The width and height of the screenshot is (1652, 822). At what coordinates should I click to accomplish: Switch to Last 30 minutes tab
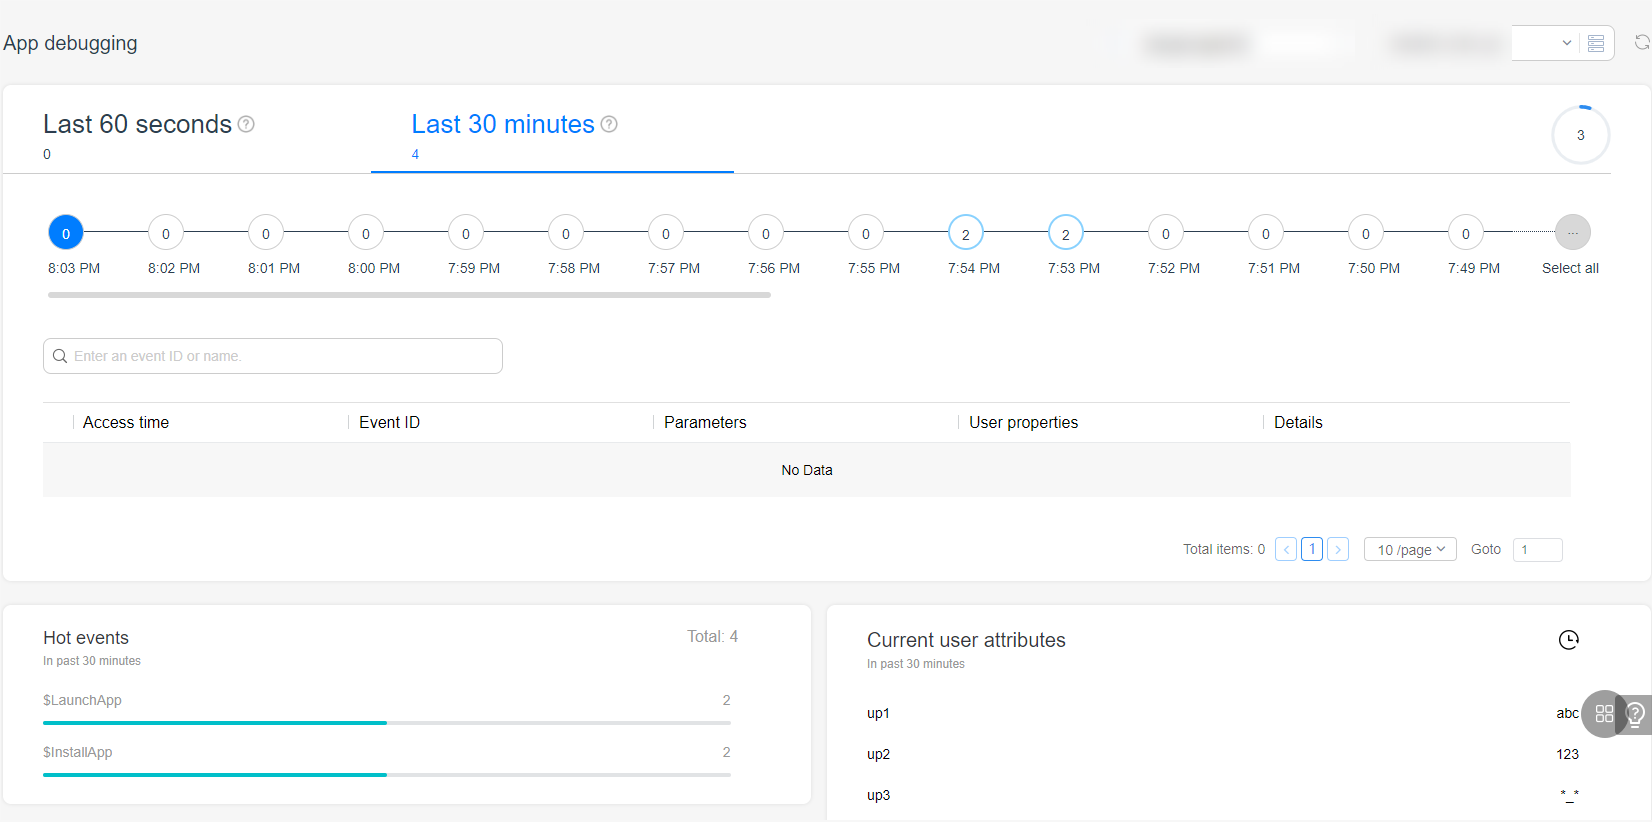pos(503,124)
